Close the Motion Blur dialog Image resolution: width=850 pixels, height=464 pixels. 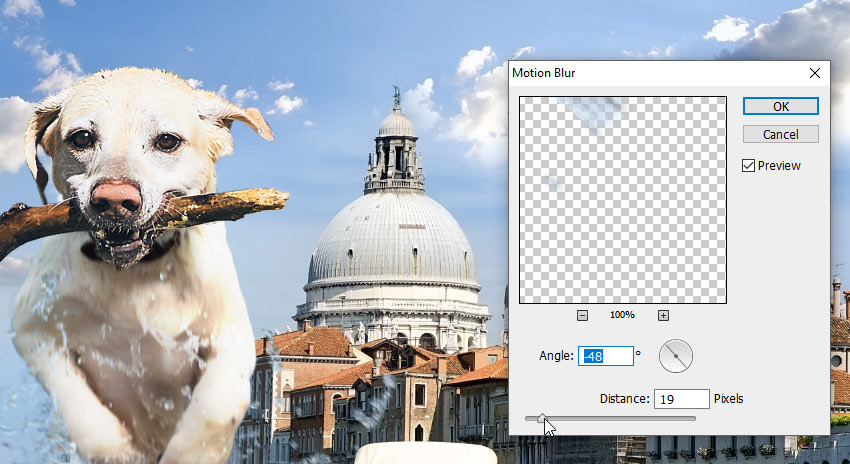[x=815, y=73]
